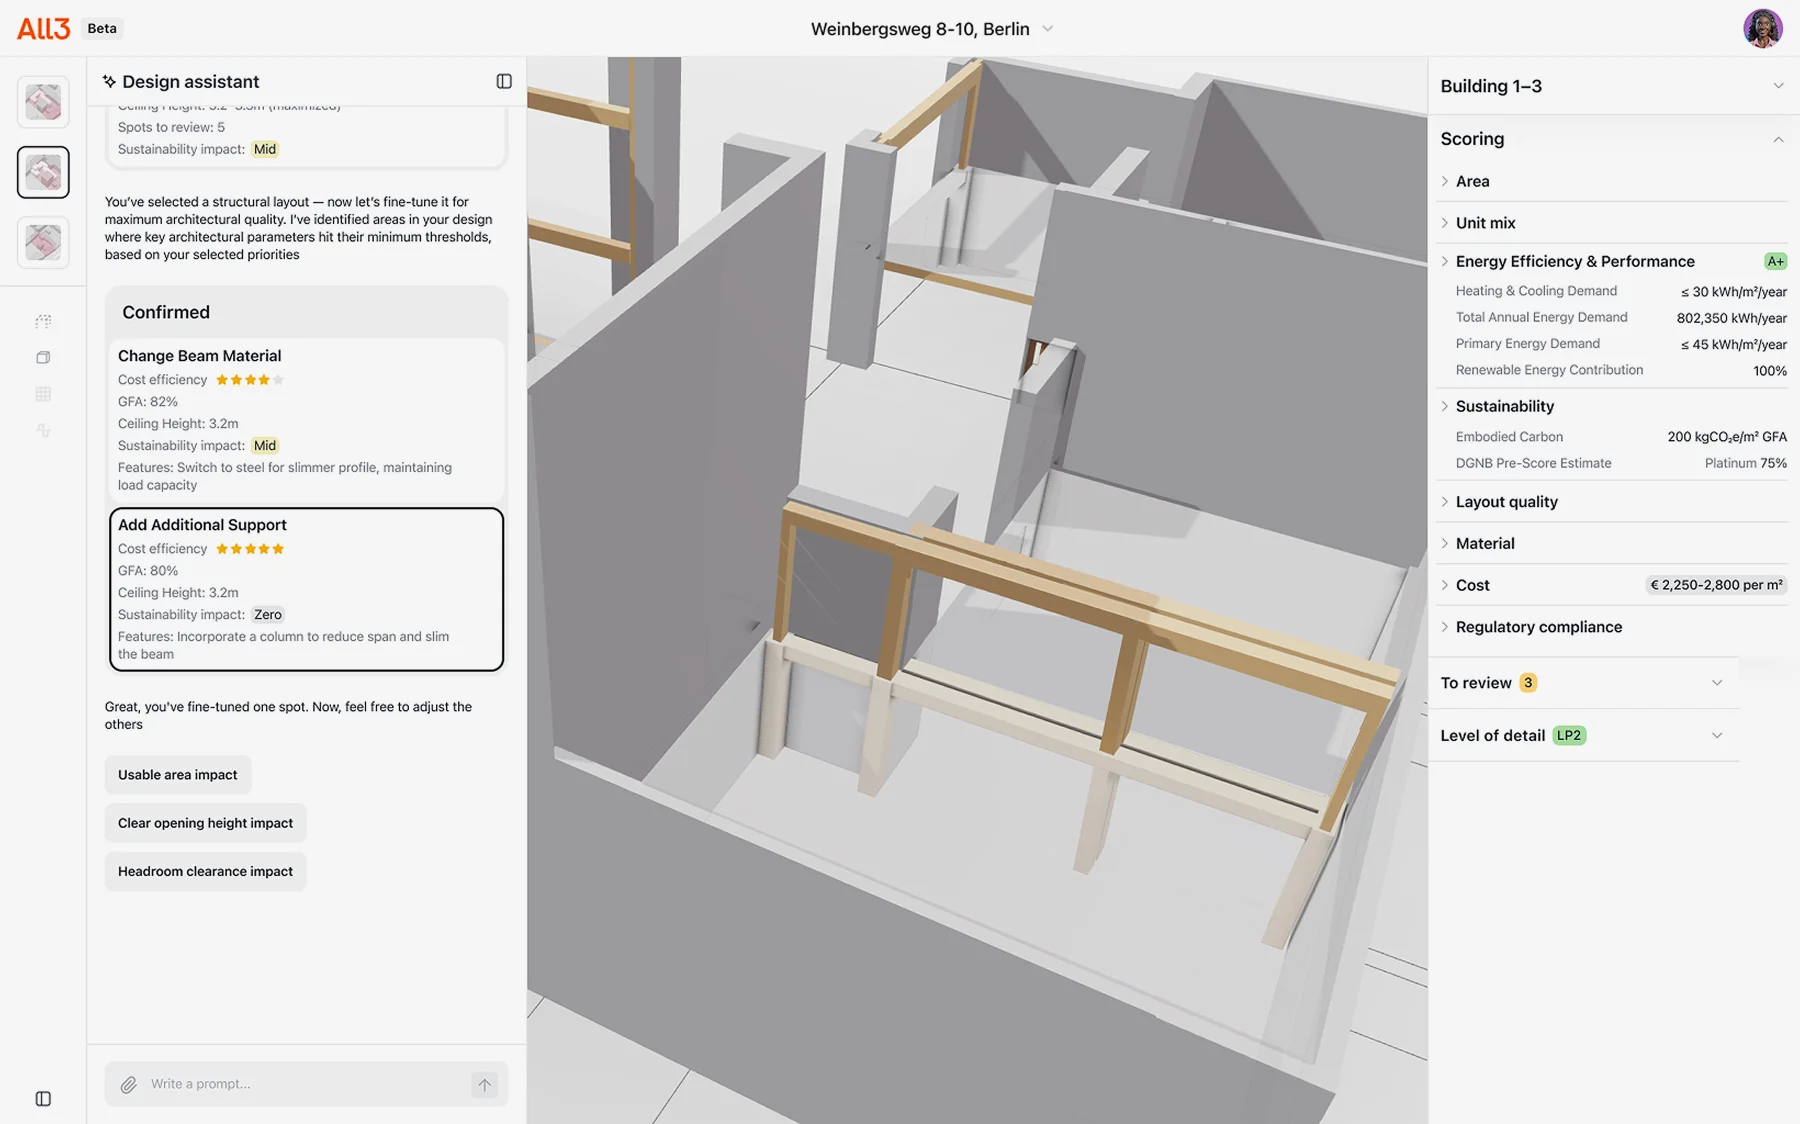Image resolution: width=1800 pixels, height=1124 pixels.
Task: Collapse the Design assistant panel icon
Action: (504, 81)
